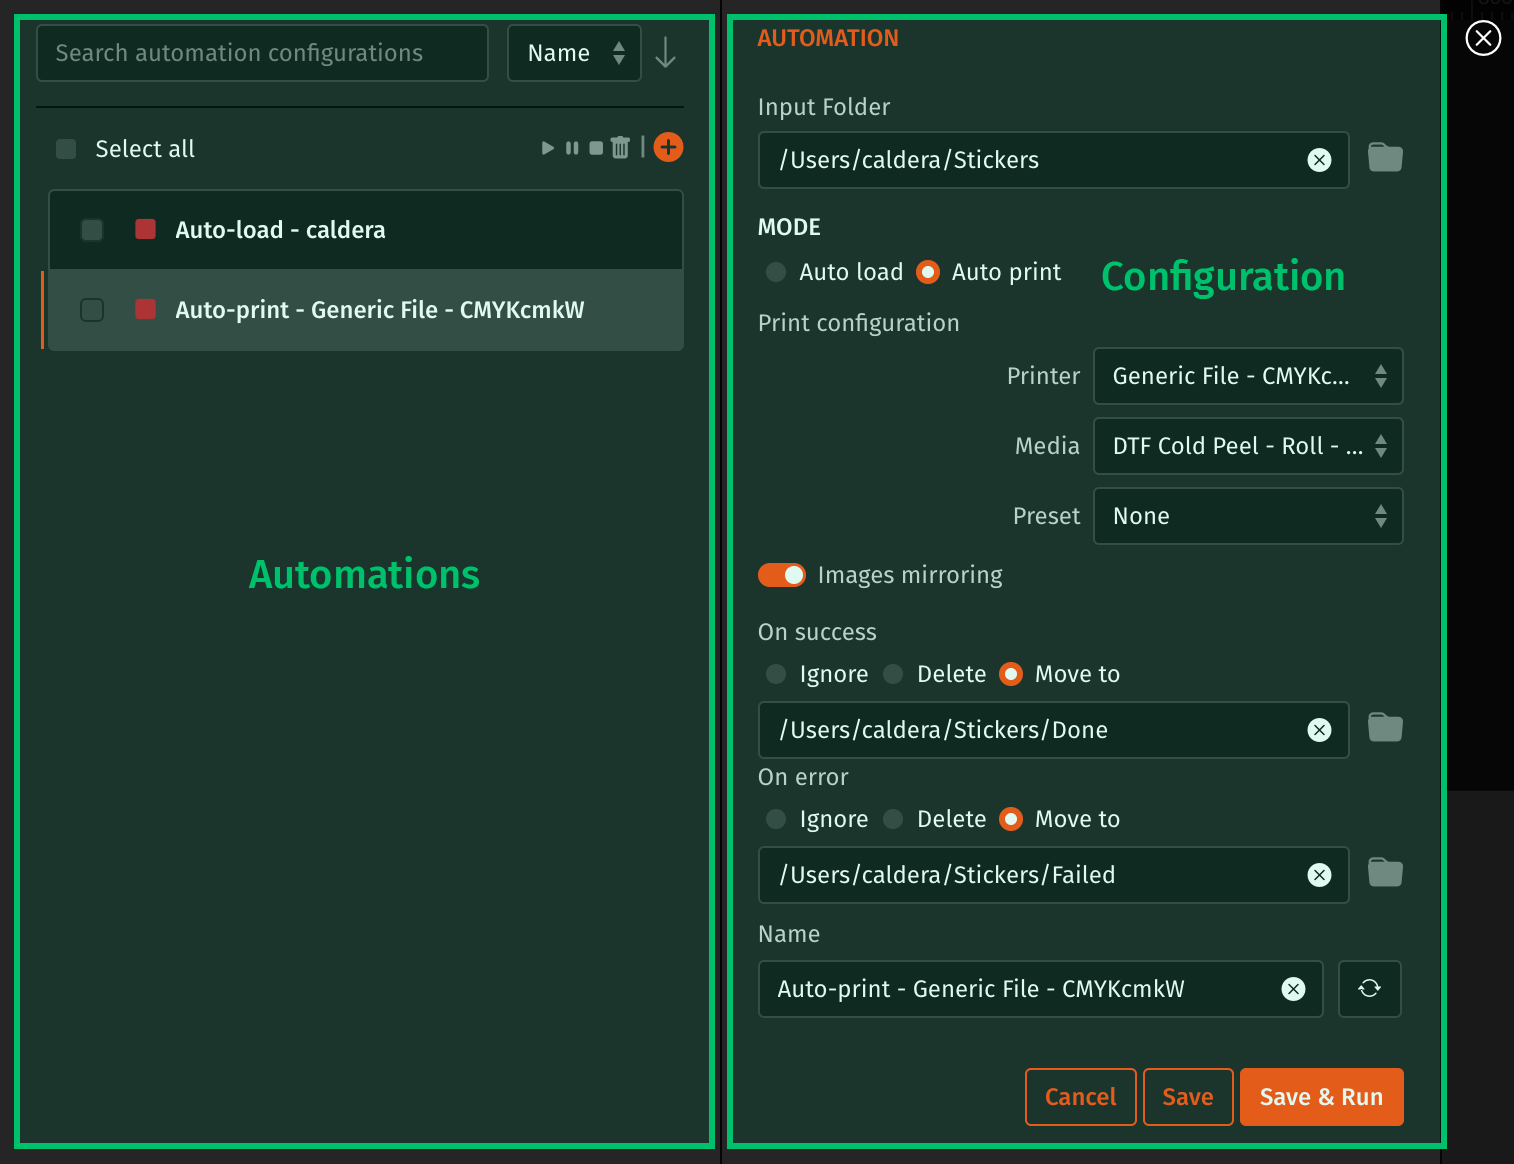The image size is (1514, 1164).
Task: Browse for the On success folder
Action: (x=1385, y=728)
